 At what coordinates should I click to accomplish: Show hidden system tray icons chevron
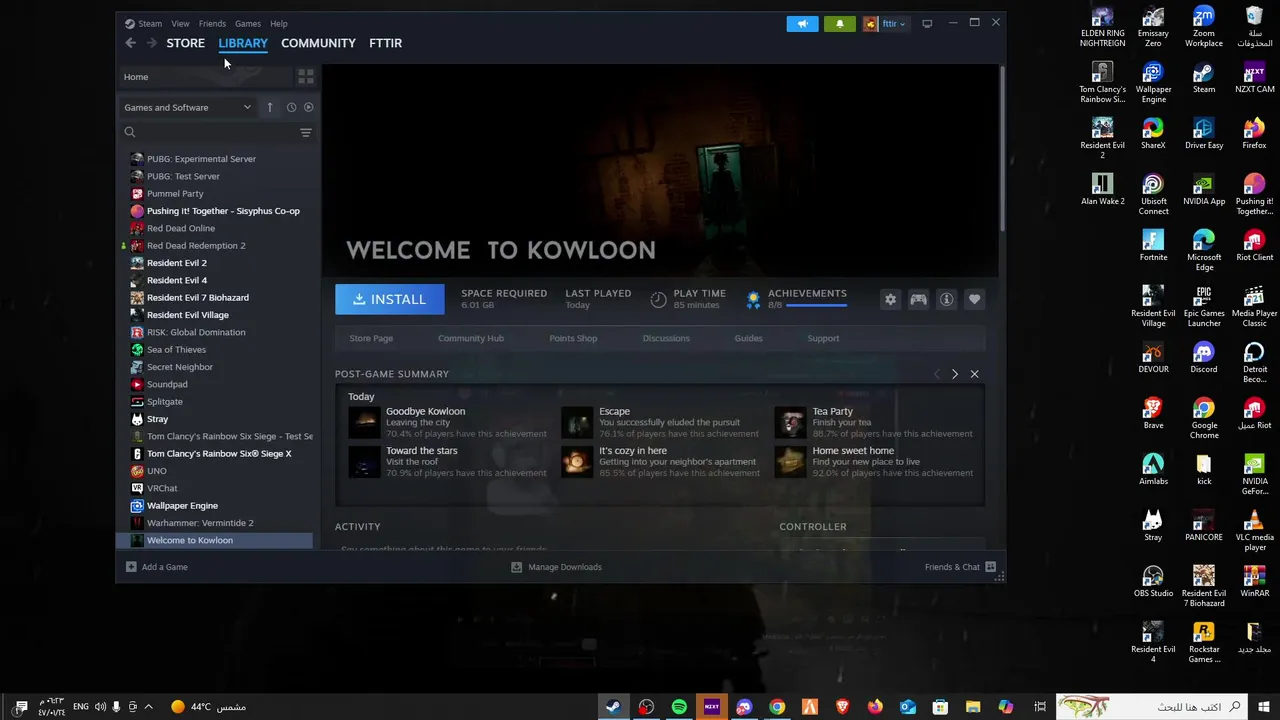(x=148, y=707)
